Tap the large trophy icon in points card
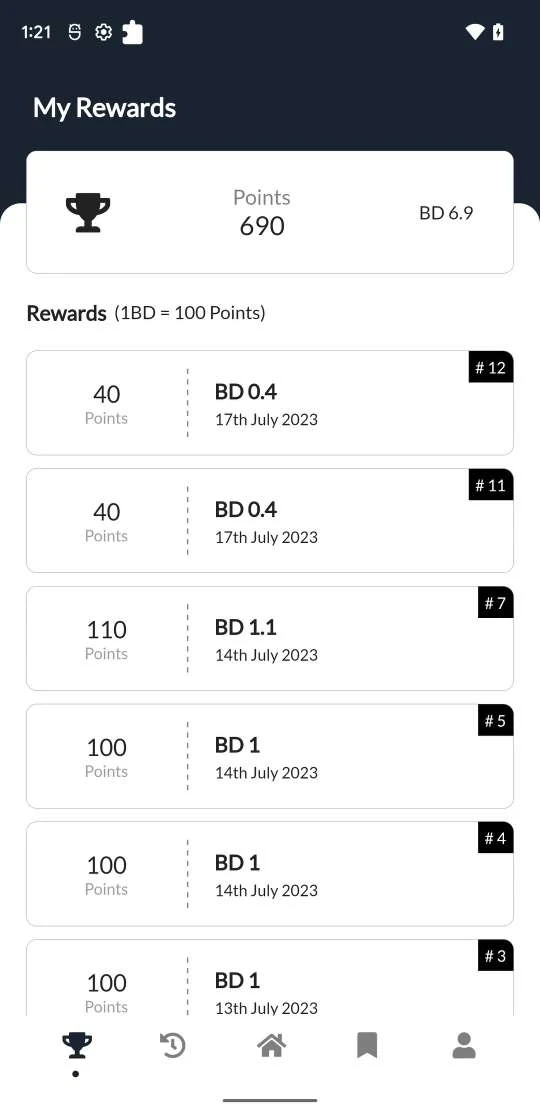Screen dimensions: 540x1110 coord(88,212)
